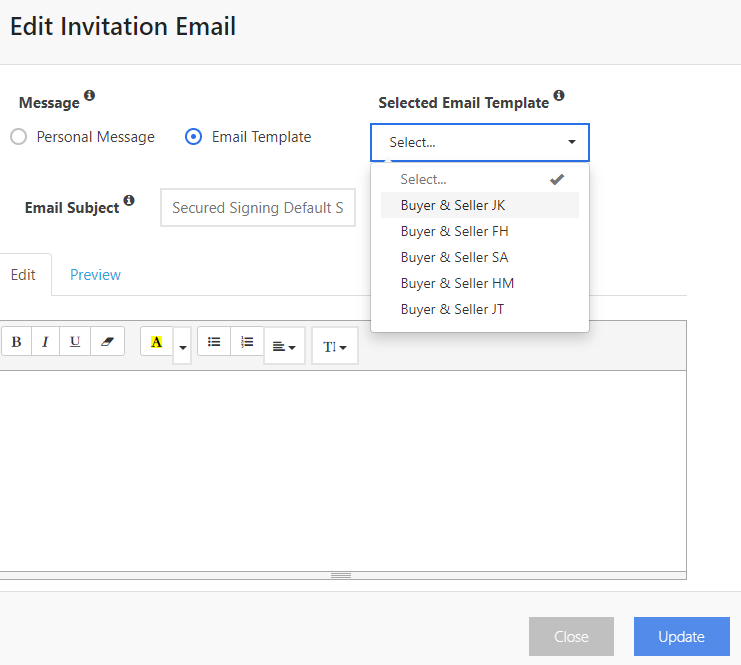Select the Email Template radio button
The image size is (741, 665).
coord(194,137)
